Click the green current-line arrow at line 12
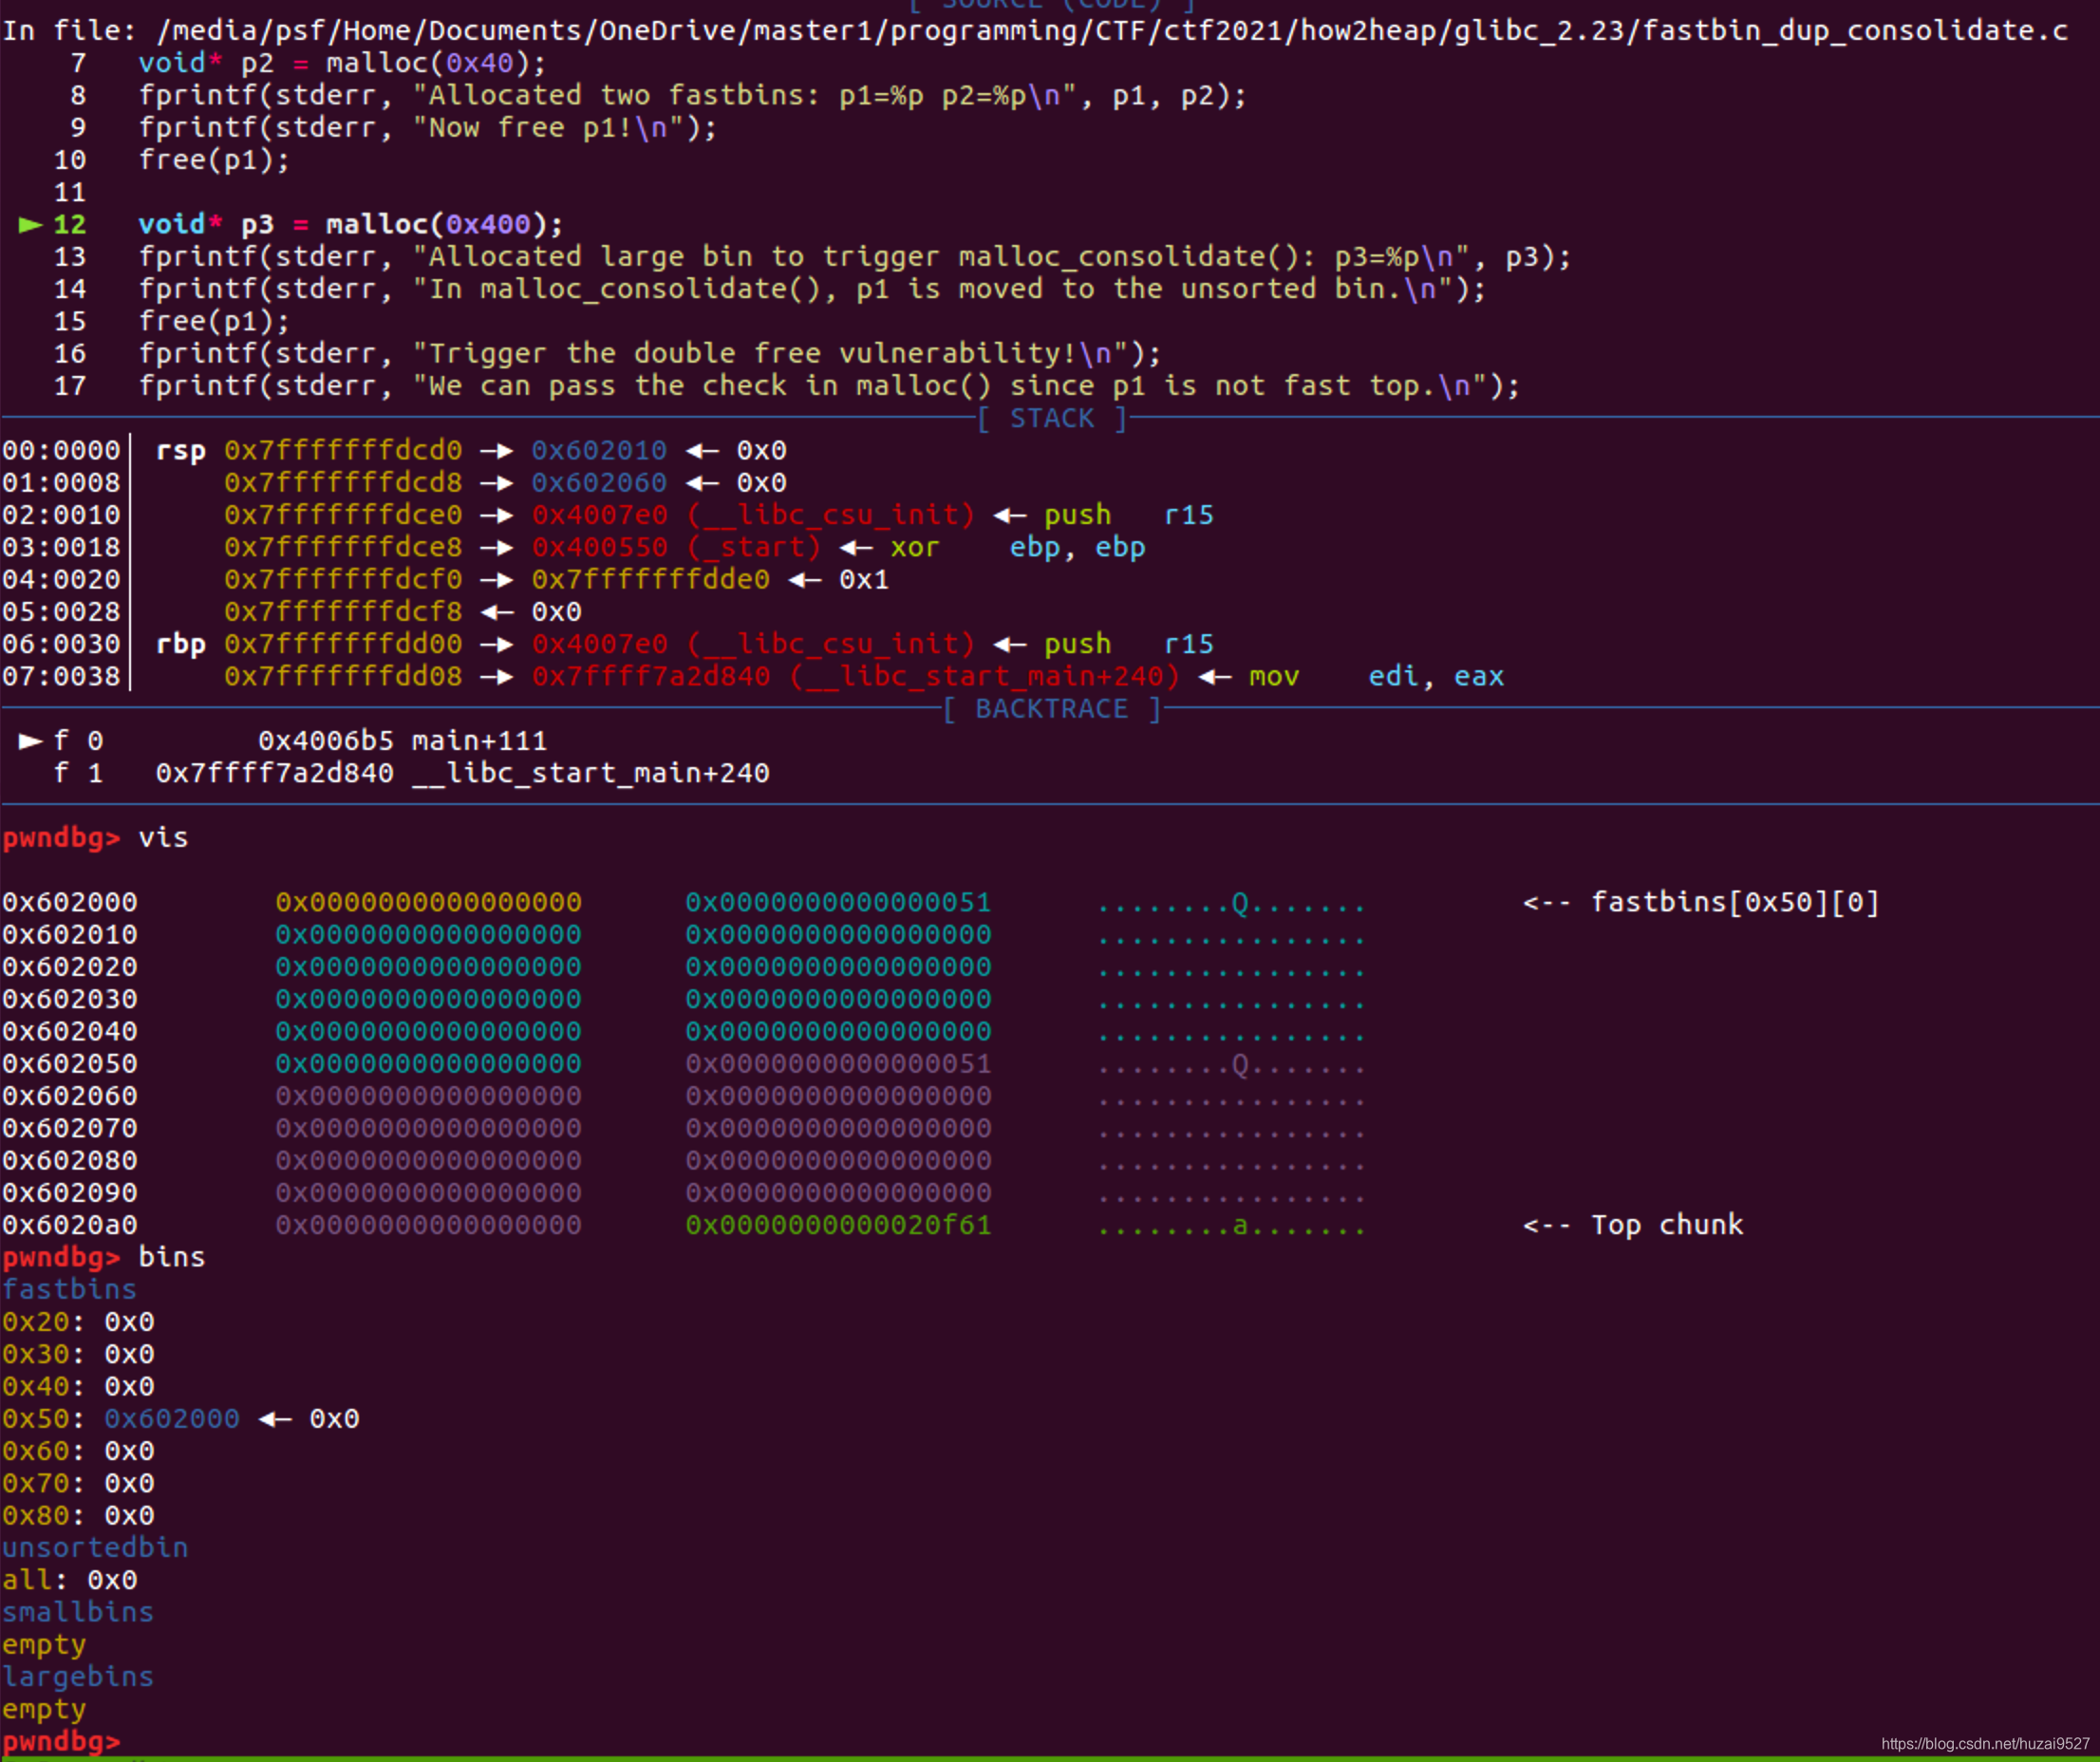The image size is (2100, 1762). (31, 225)
